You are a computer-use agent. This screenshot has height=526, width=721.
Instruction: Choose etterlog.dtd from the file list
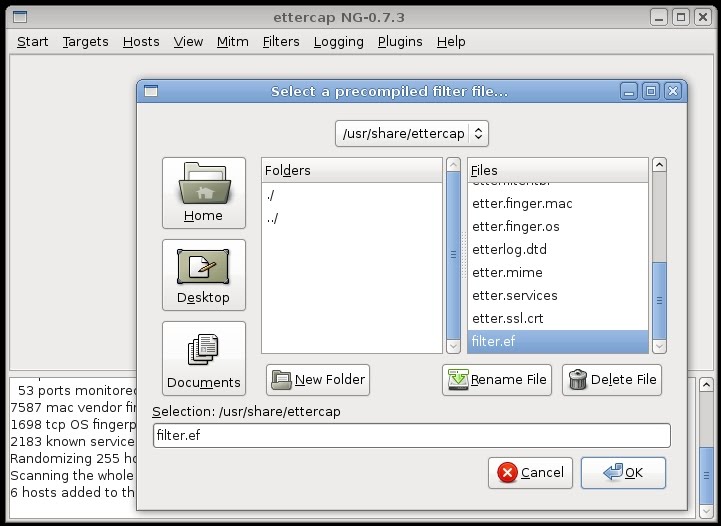(509, 250)
